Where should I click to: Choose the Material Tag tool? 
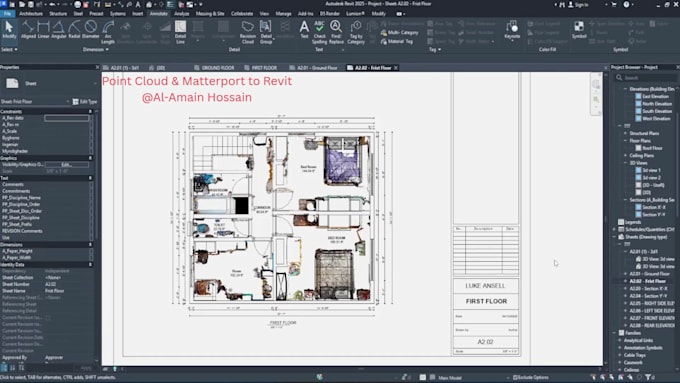click(397, 42)
